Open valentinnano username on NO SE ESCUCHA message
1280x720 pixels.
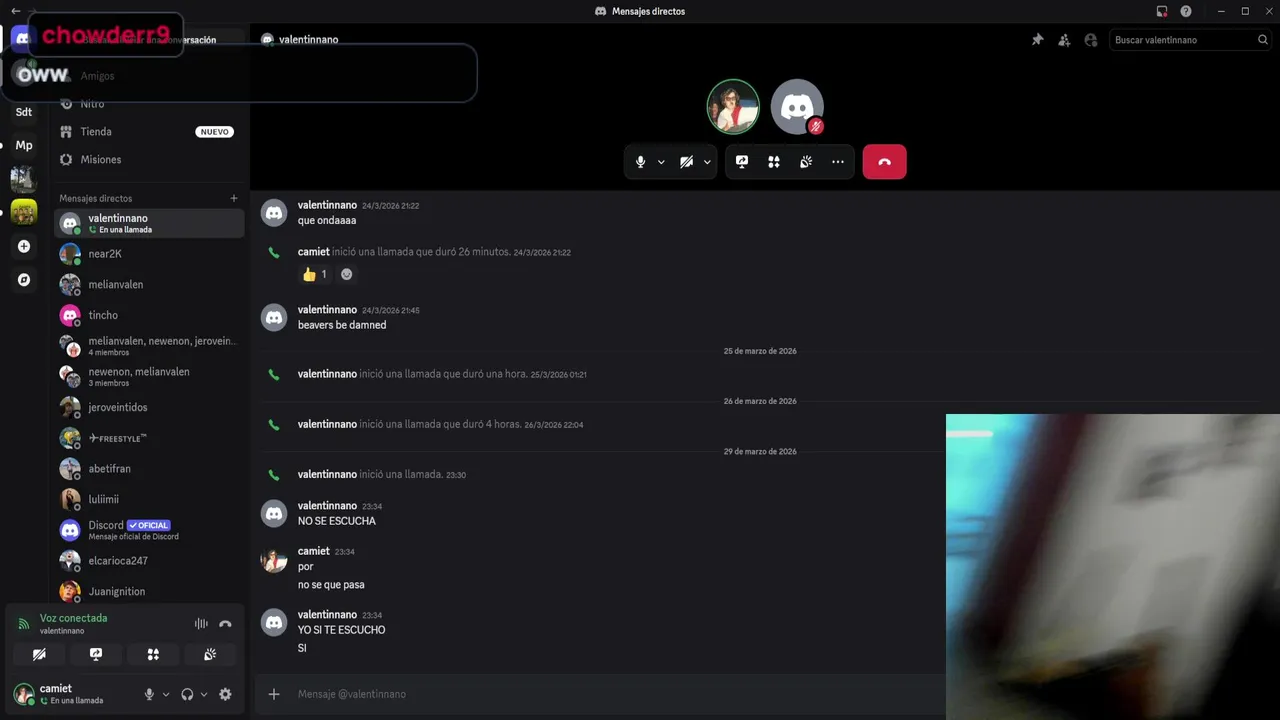(327, 506)
